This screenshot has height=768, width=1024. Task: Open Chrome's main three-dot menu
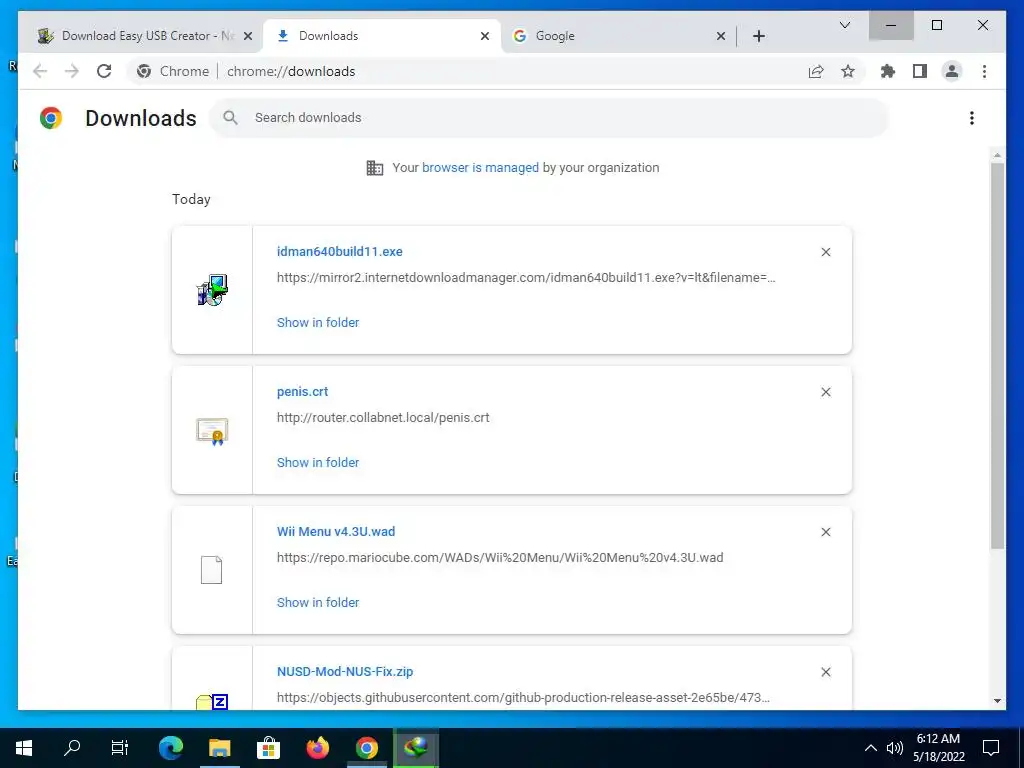pos(984,71)
